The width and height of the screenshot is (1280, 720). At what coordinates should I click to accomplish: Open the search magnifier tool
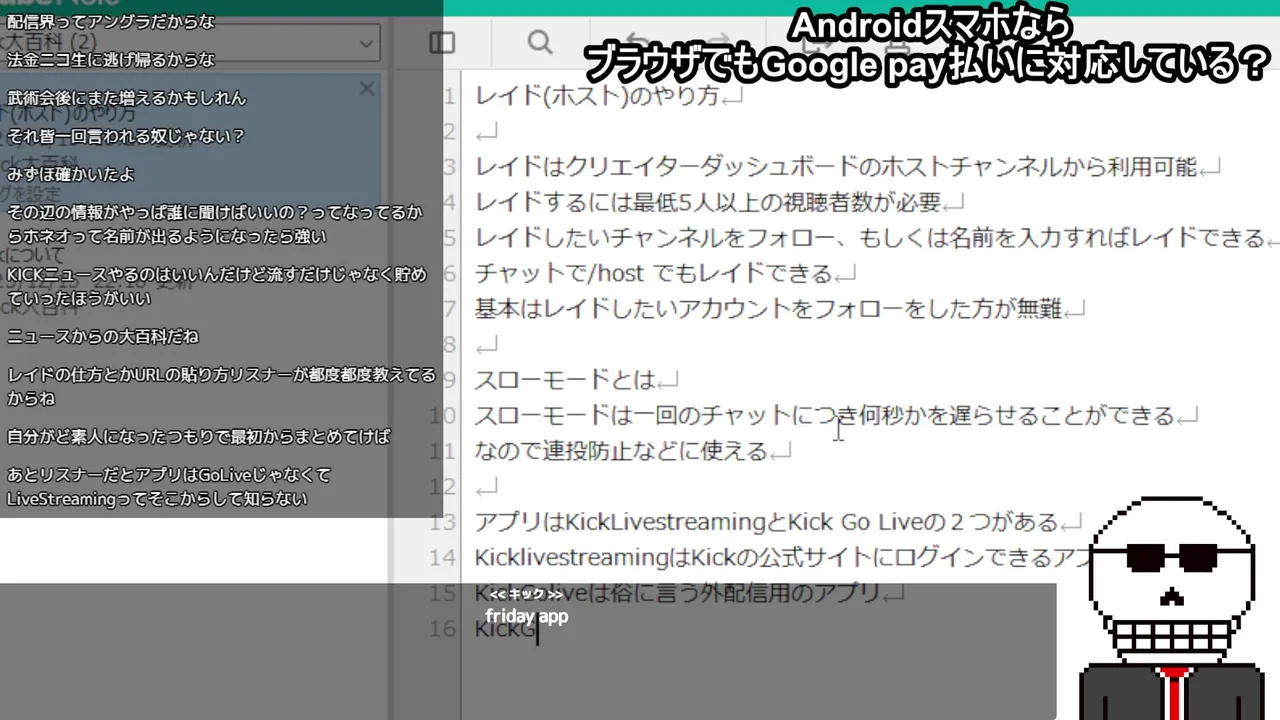coord(540,42)
